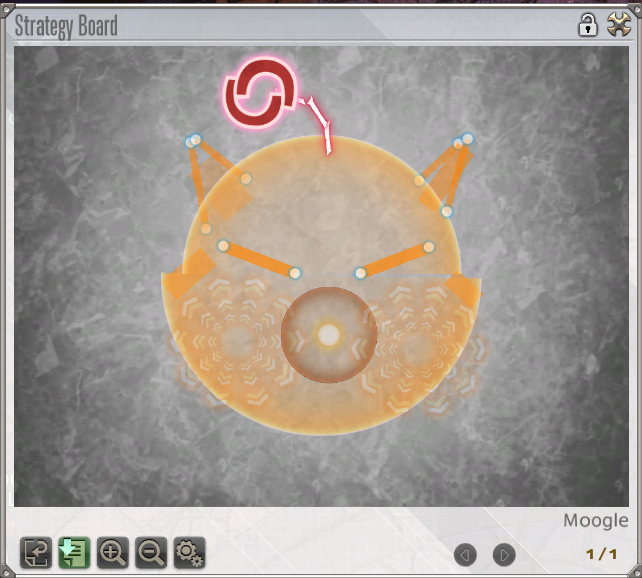
Task: Click the Strategy Board title text
Action: (x=66, y=26)
